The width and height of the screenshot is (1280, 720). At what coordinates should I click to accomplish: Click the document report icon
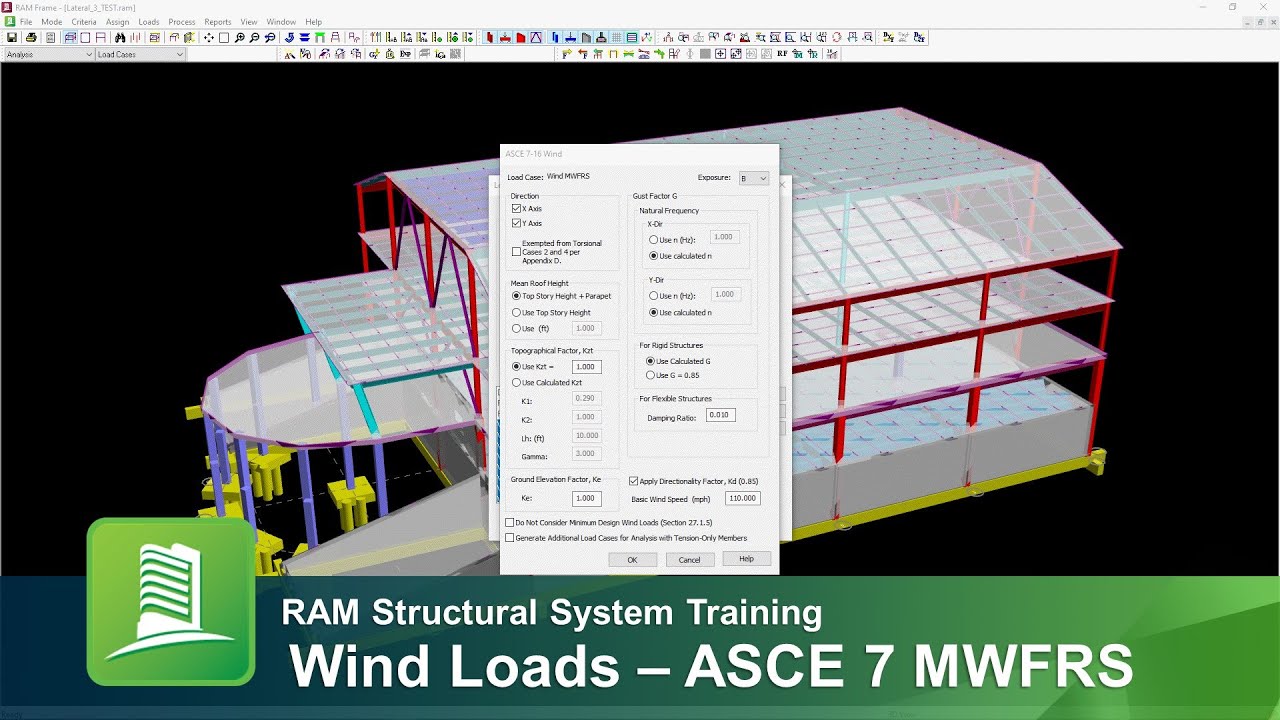point(50,38)
